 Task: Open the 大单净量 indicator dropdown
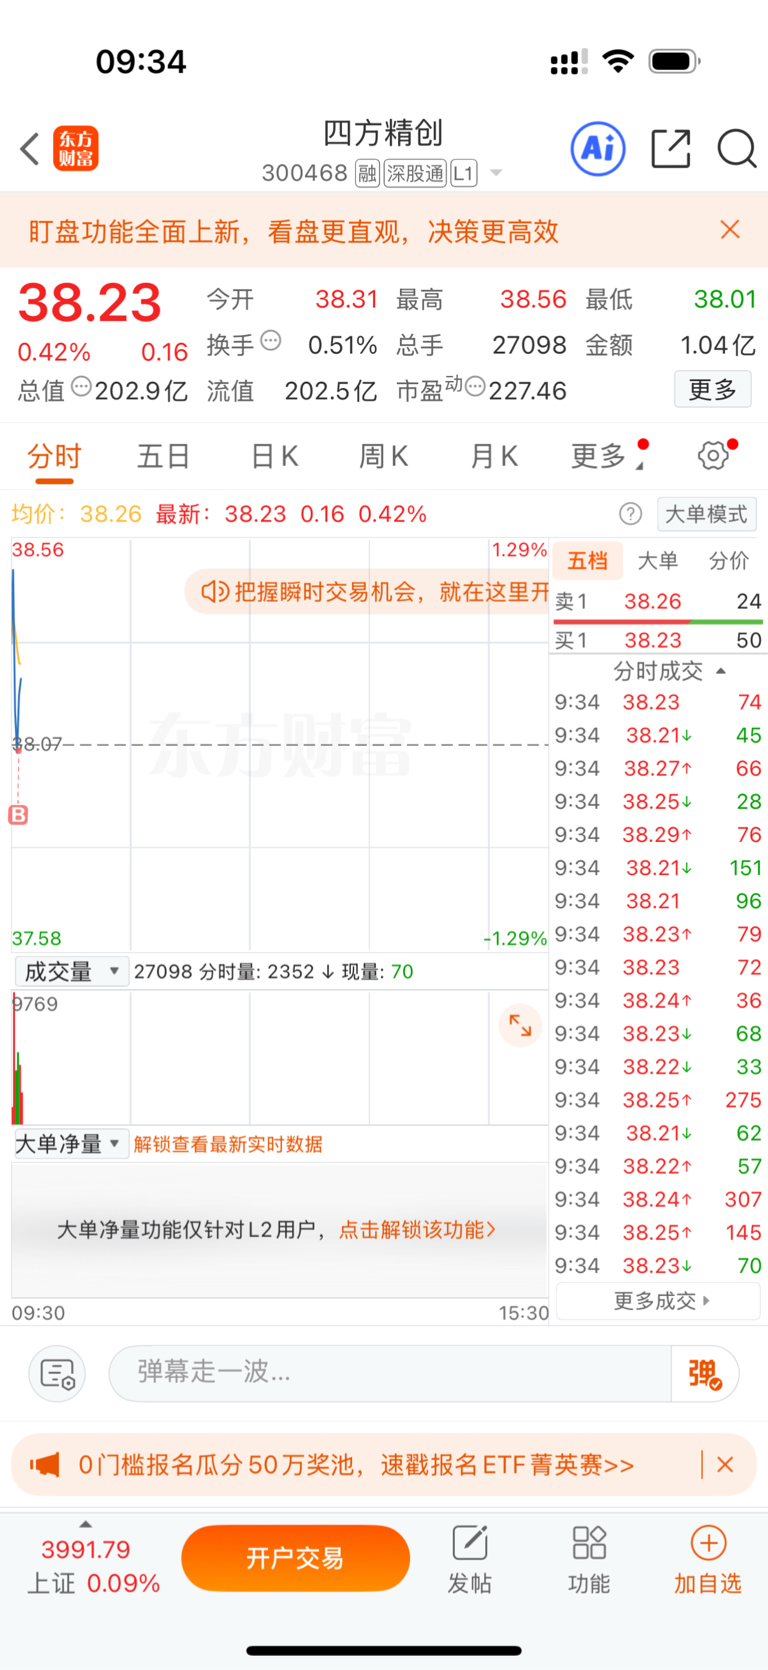tap(70, 1144)
